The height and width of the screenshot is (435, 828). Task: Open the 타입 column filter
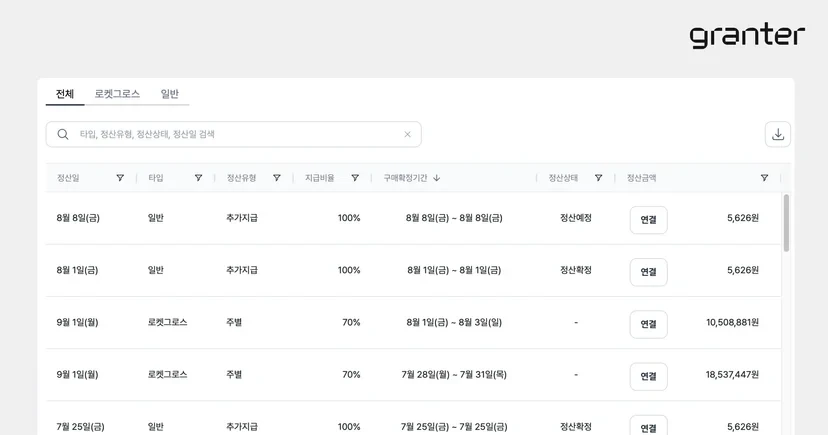[198, 178]
